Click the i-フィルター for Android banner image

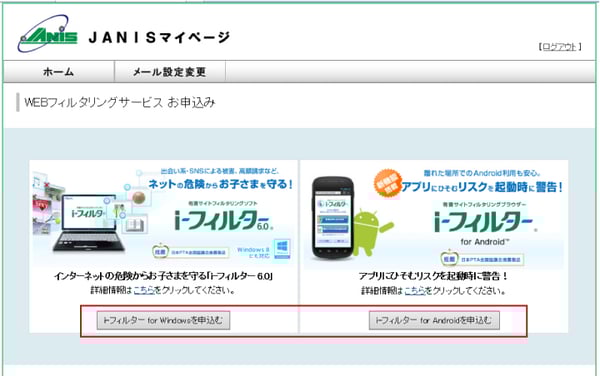[x=434, y=215]
